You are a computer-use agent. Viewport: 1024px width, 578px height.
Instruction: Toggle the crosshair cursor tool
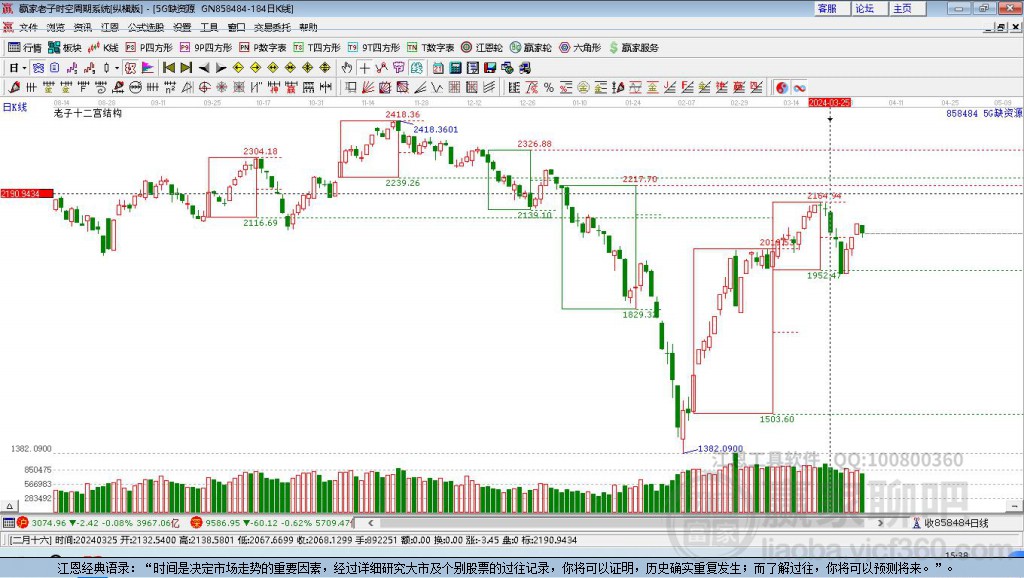[364, 68]
